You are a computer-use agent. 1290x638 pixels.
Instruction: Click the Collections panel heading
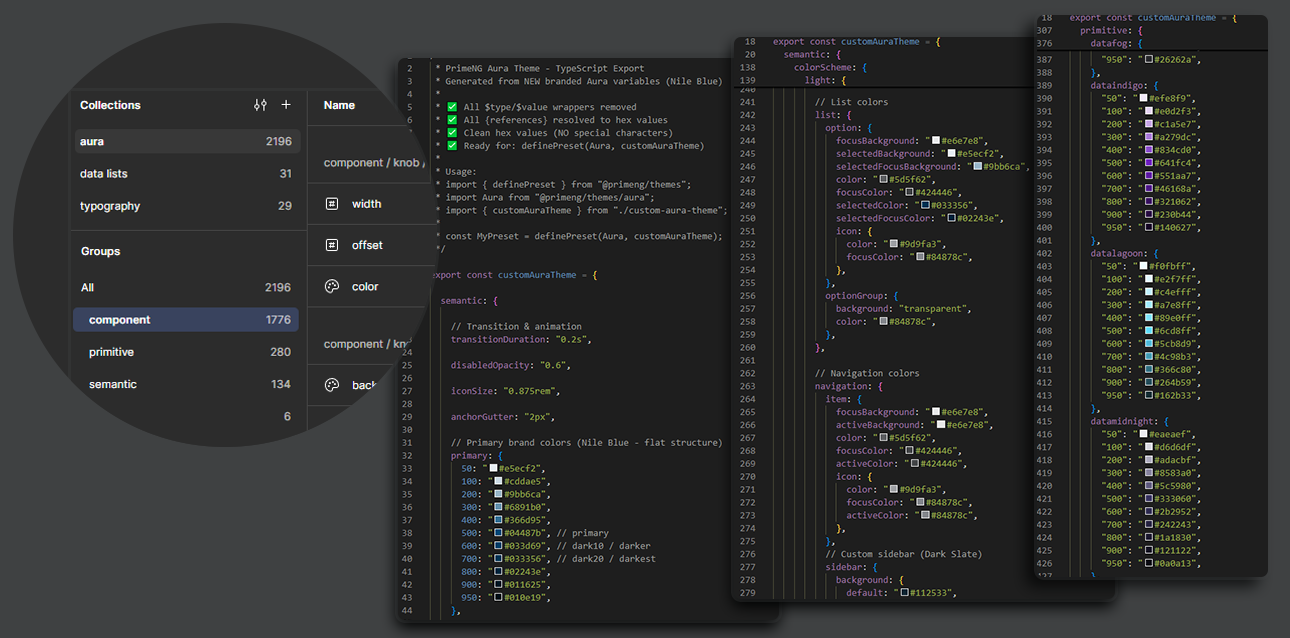(110, 105)
